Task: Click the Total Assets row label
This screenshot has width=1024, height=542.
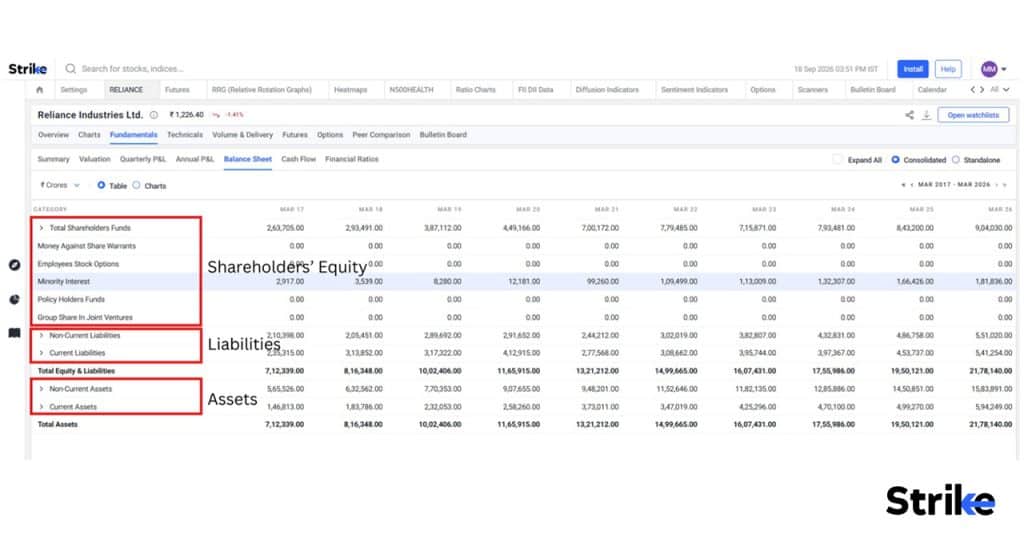Action: 57,424
